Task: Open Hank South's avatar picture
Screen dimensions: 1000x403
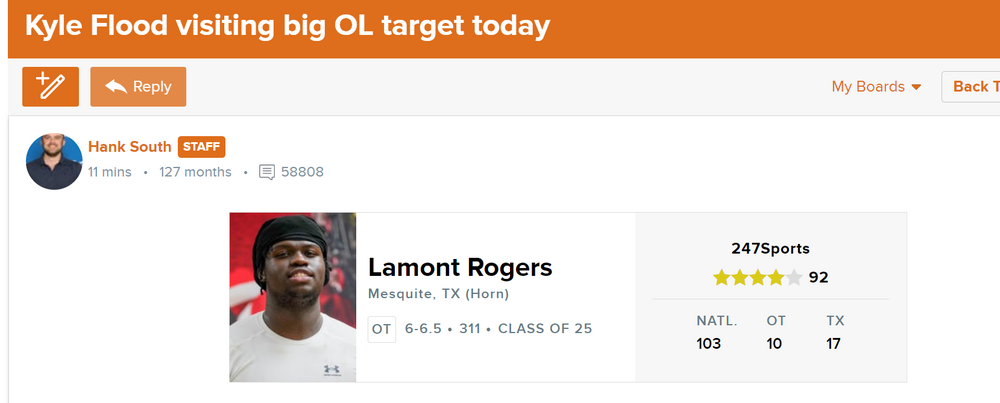Action: coord(54,161)
